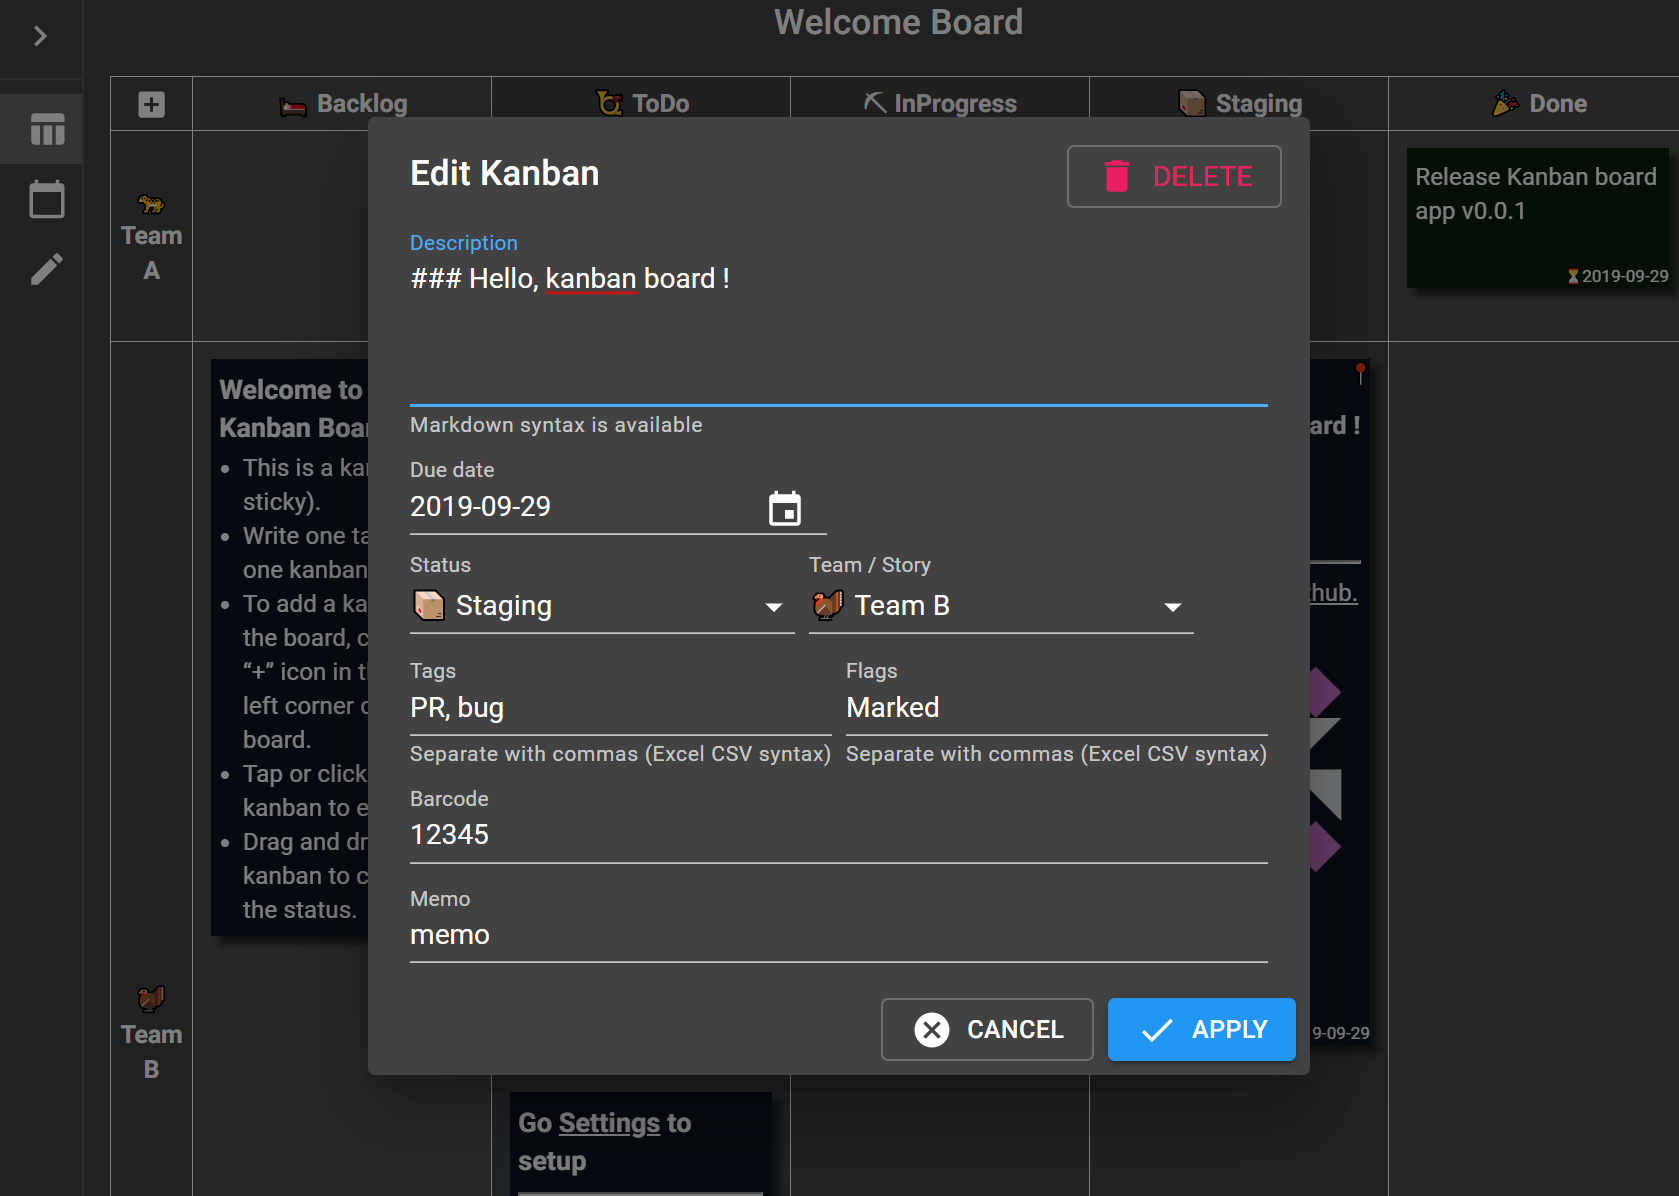Click the Done column party icon
The height and width of the screenshot is (1196, 1679).
(x=1504, y=102)
